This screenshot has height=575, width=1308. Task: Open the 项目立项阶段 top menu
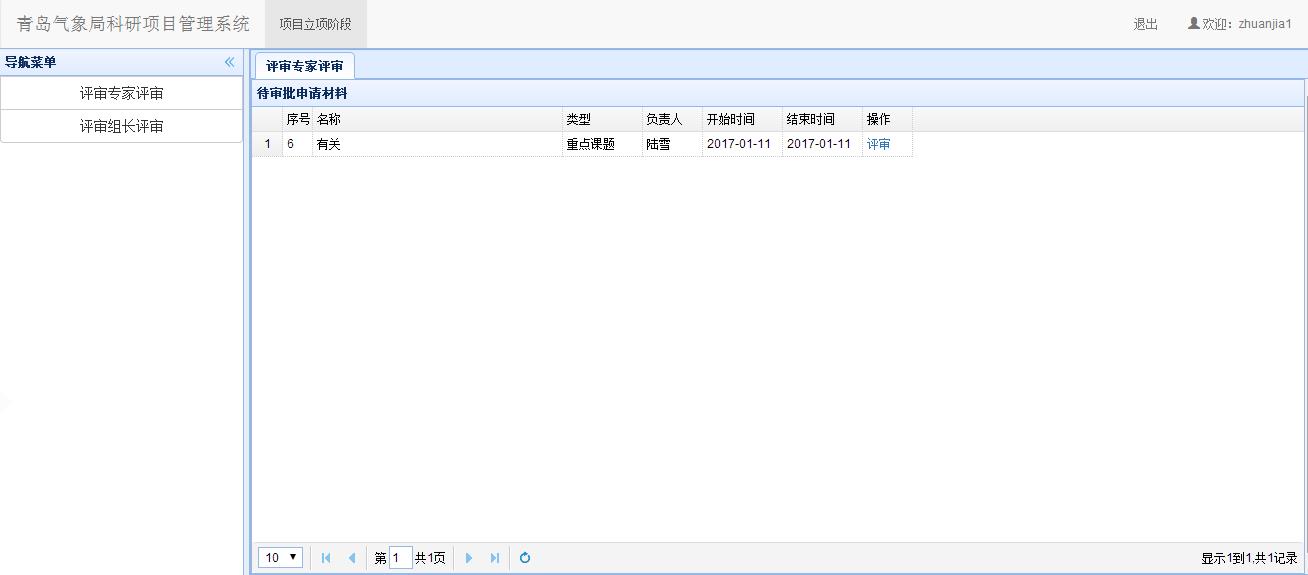point(315,24)
